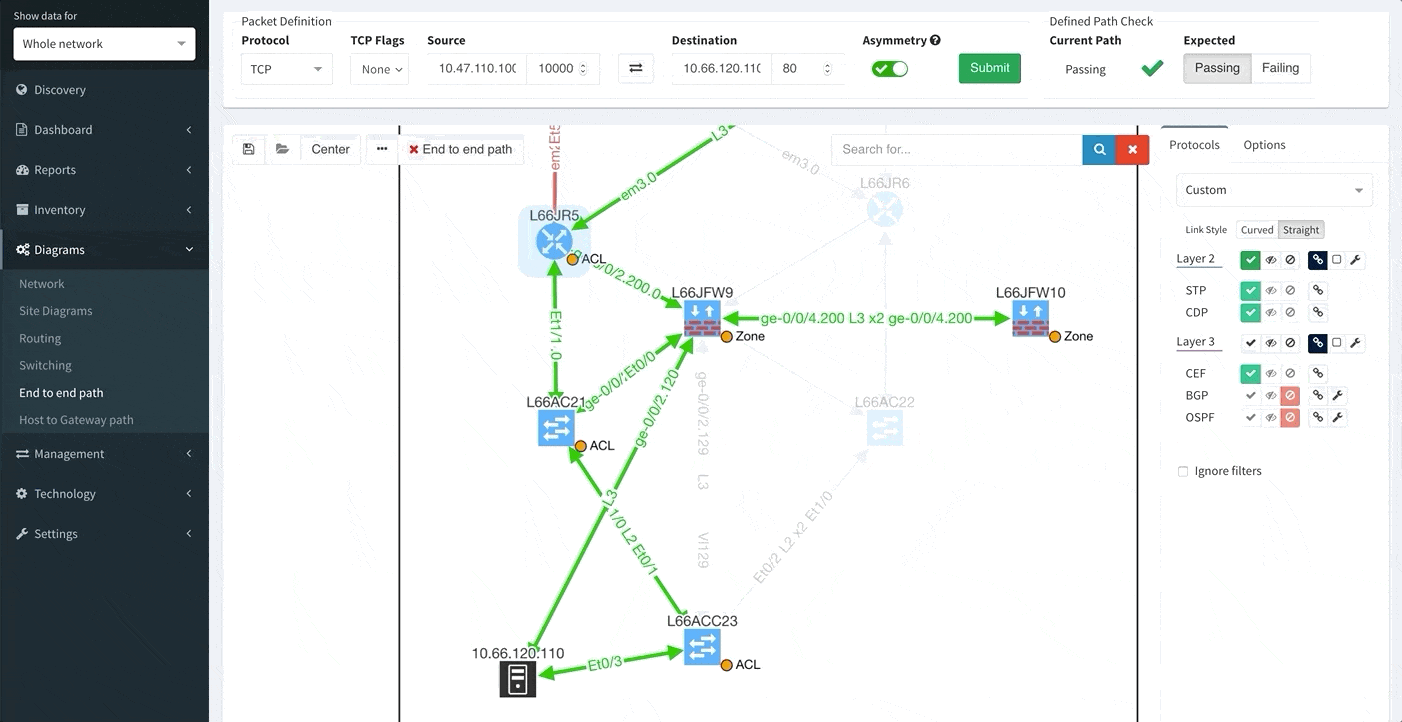Click the Search for field
1402x722 pixels.
click(x=957, y=149)
